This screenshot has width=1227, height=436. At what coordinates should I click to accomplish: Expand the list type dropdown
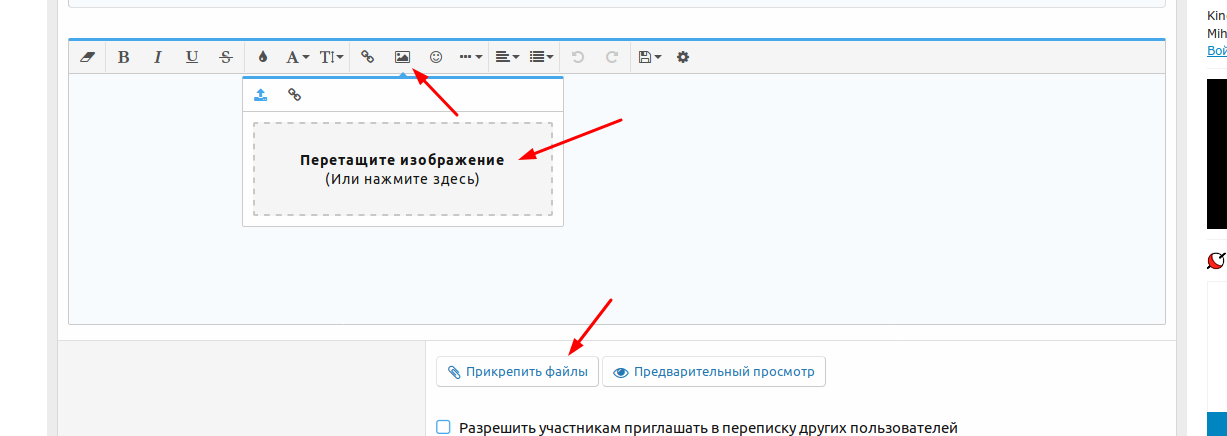(542, 57)
